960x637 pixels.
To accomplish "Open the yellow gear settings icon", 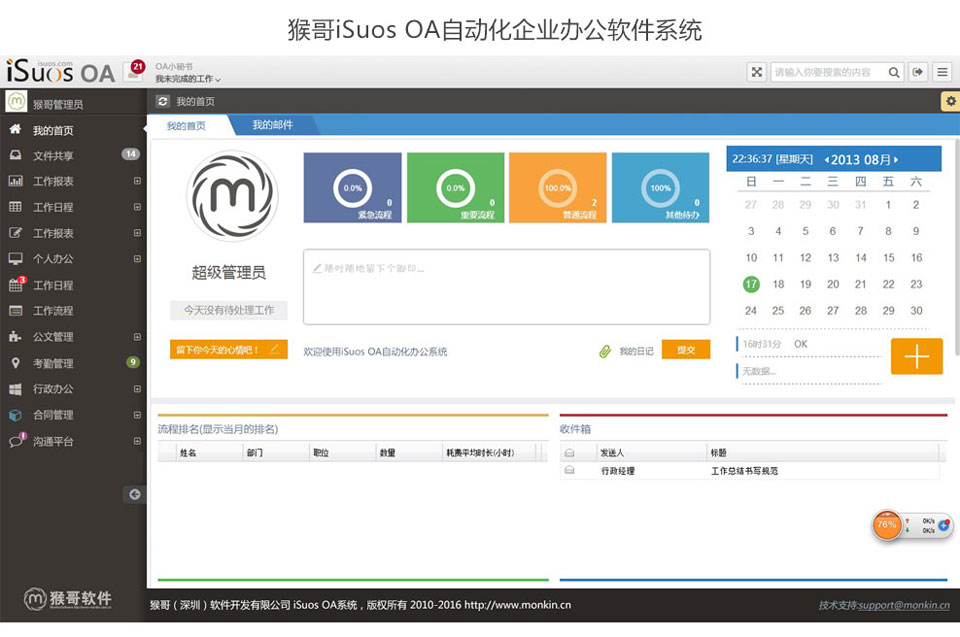I will pos(950,101).
